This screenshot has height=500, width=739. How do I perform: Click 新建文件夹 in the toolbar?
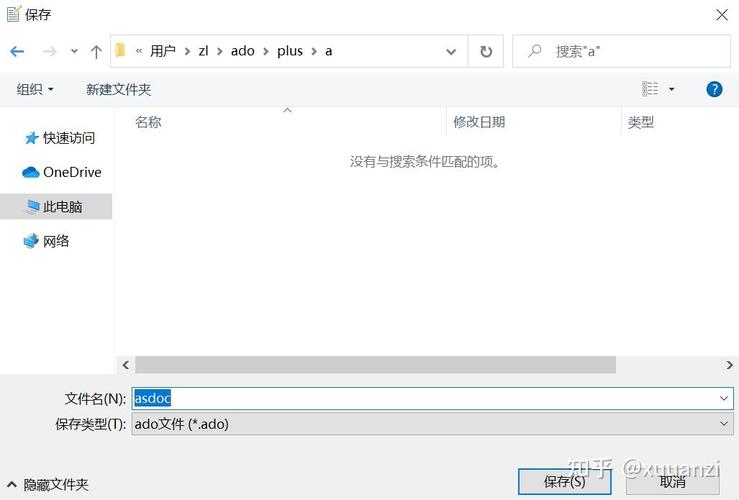tap(118, 89)
